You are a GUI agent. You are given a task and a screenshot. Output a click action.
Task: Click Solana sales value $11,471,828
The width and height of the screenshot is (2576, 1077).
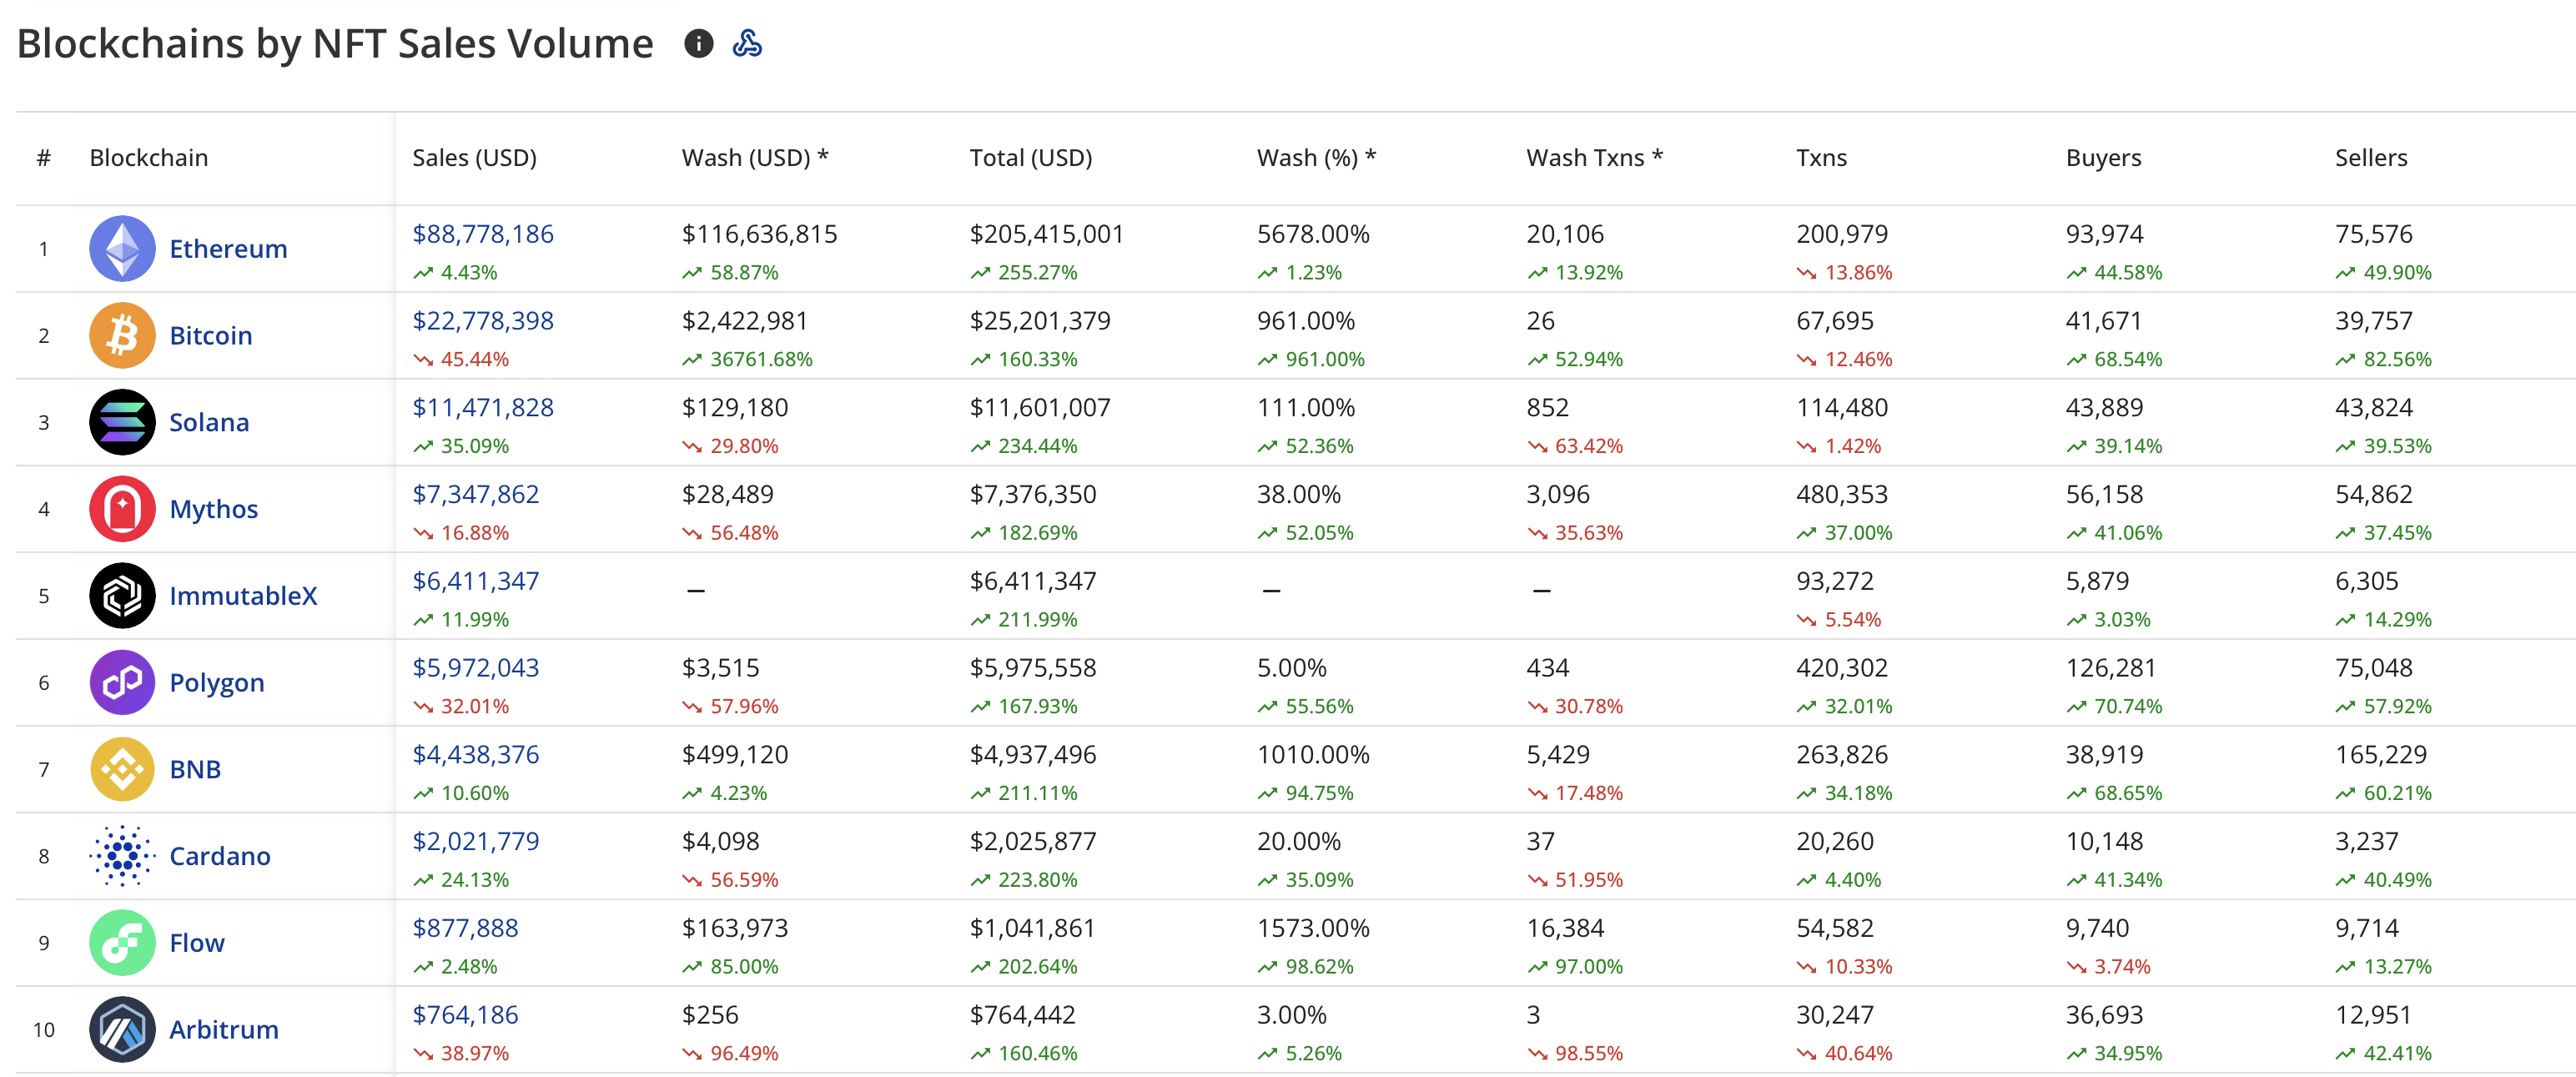(483, 408)
